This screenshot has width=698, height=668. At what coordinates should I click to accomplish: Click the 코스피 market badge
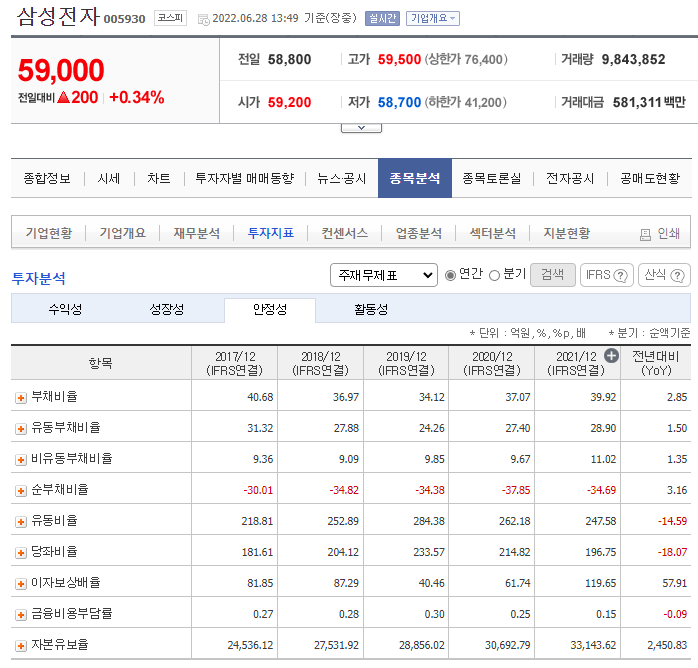(170, 18)
